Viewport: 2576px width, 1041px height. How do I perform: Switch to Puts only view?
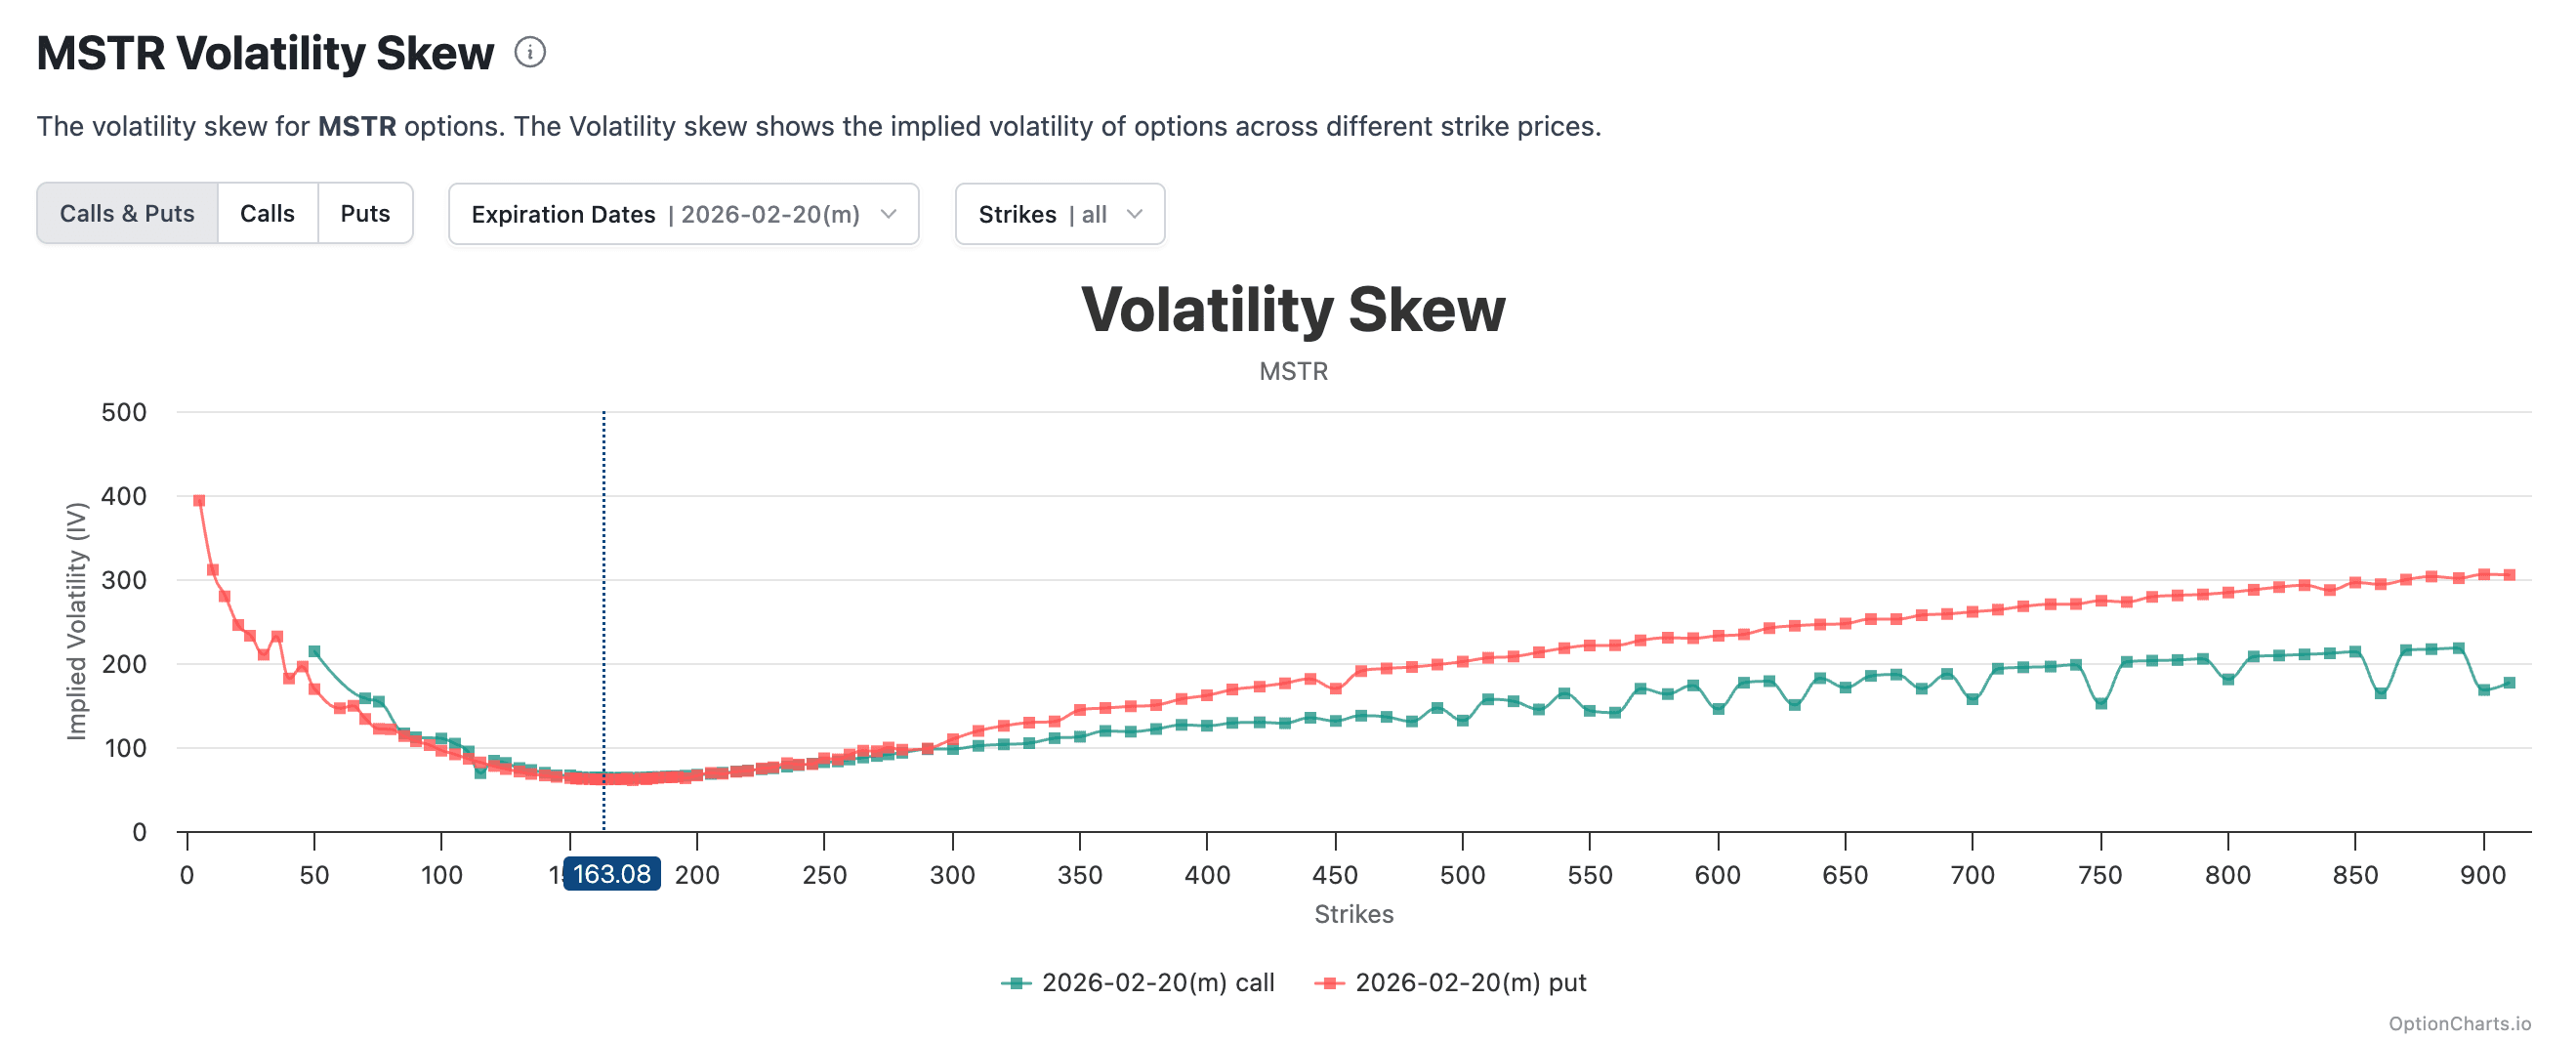365,213
